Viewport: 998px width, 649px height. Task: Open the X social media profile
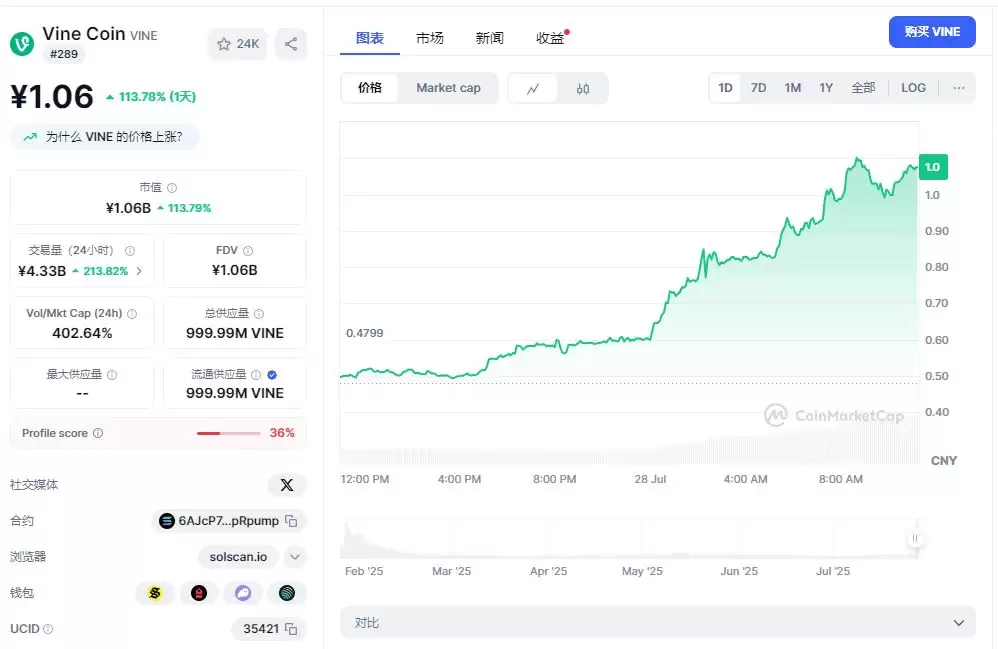(x=287, y=484)
